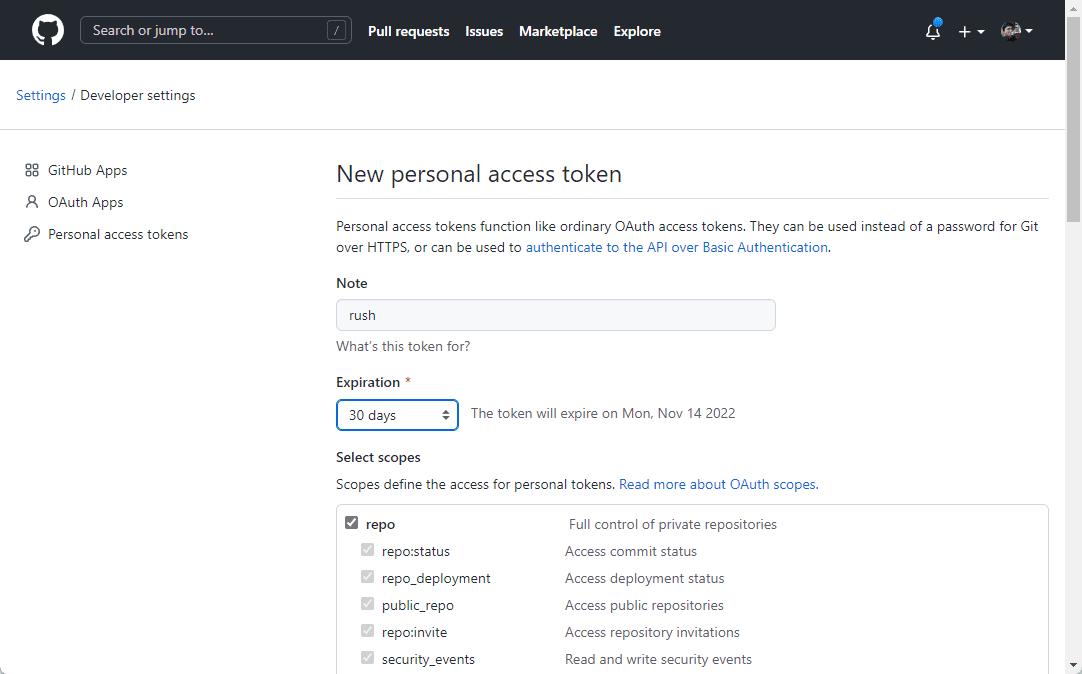Focus the Search or jump to field

pyautogui.click(x=216, y=30)
